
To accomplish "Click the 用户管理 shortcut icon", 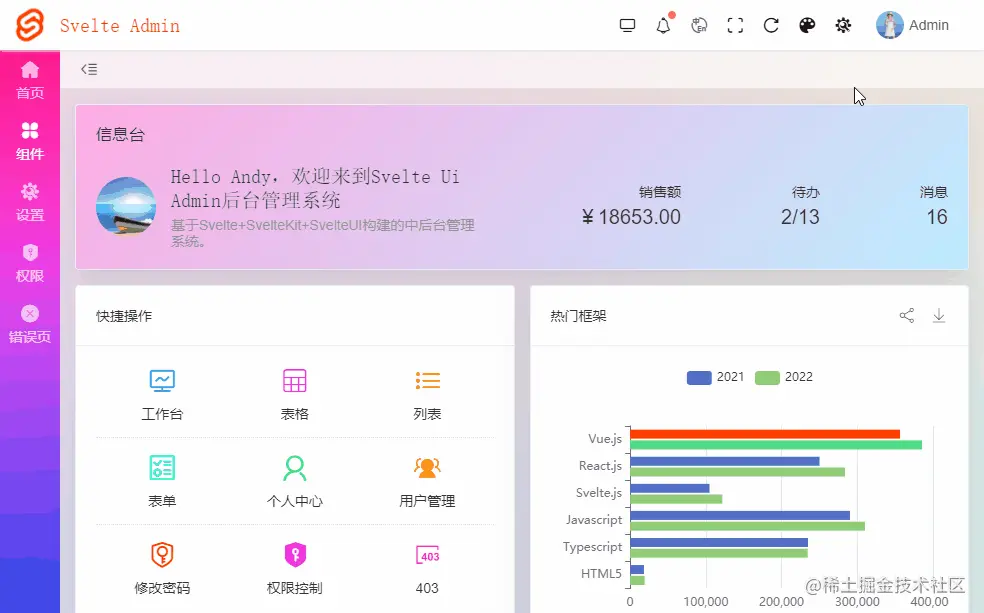I will click(x=427, y=467).
